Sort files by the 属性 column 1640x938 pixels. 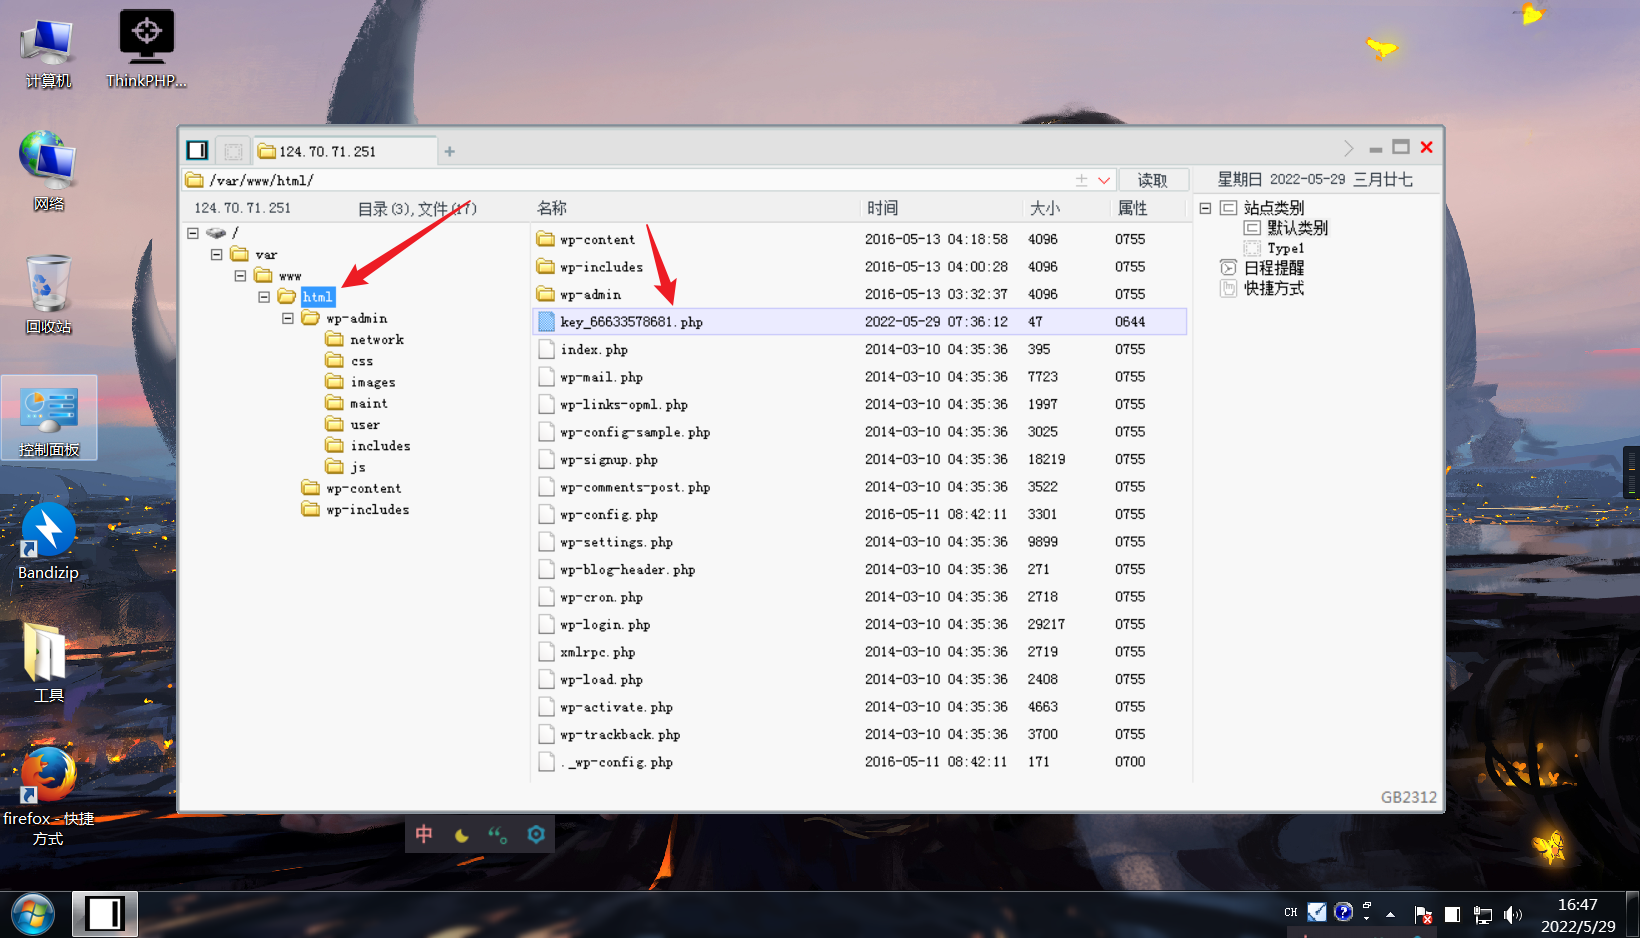(x=1132, y=208)
